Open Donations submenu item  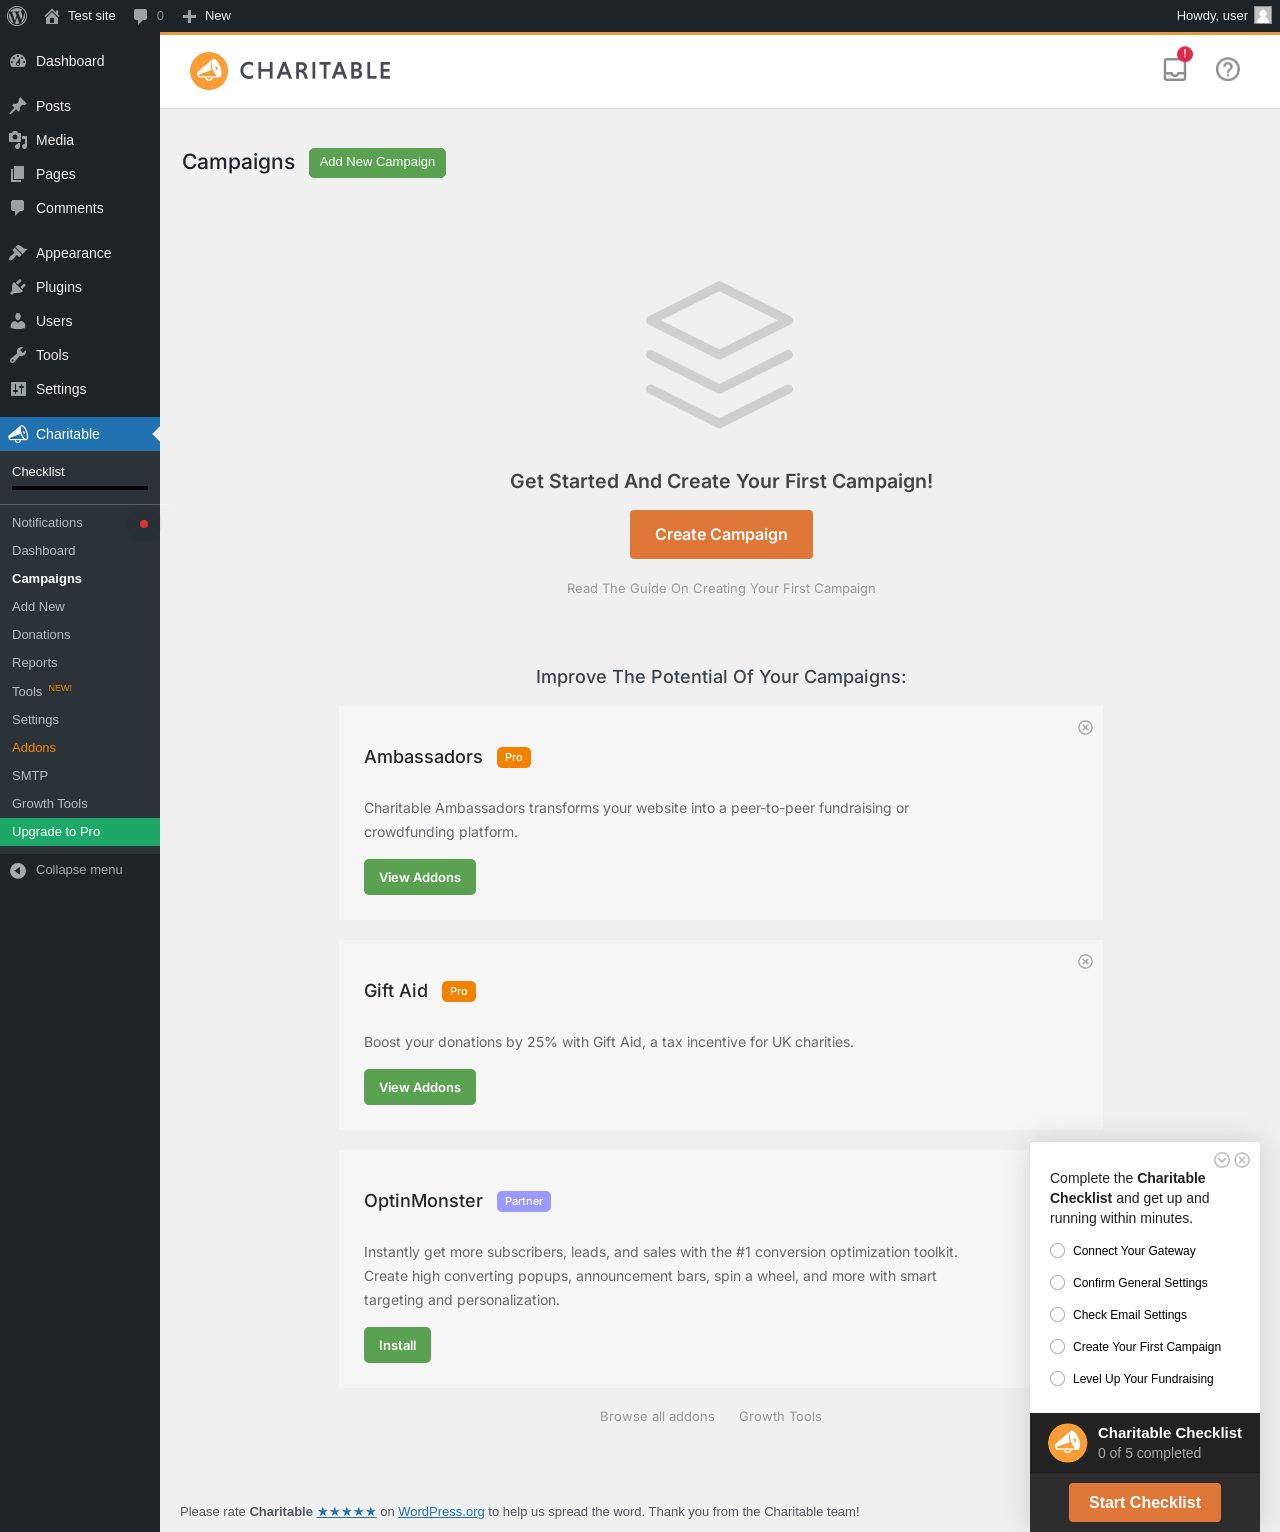coord(80,635)
